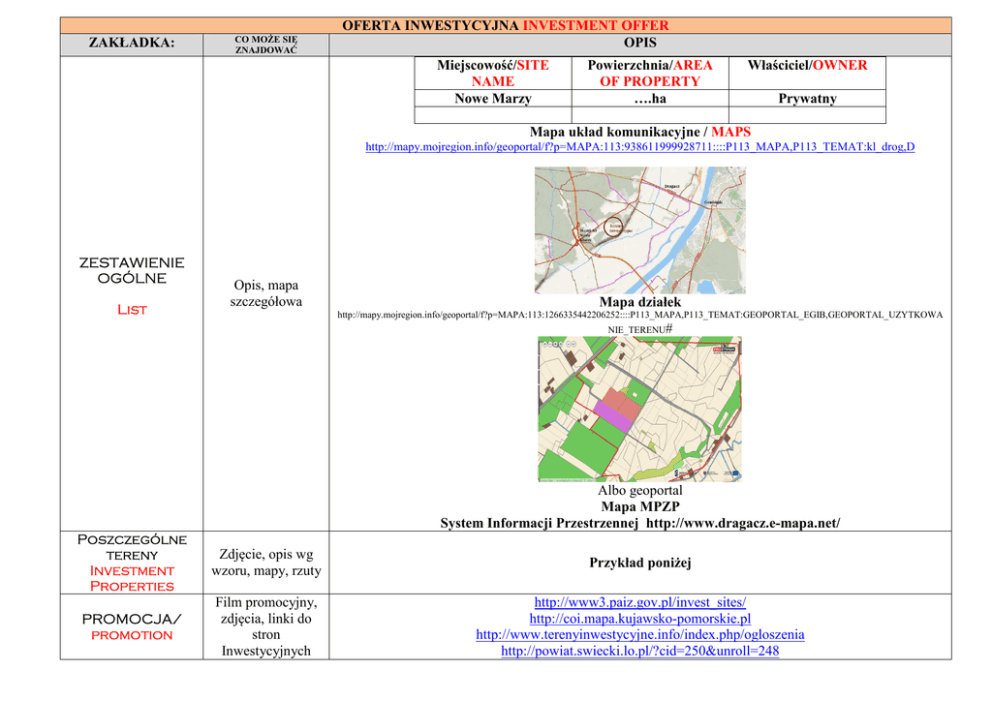992x701 pixels.
Task: Open the top geoportal kl_drog map link
Action: point(640,147)
